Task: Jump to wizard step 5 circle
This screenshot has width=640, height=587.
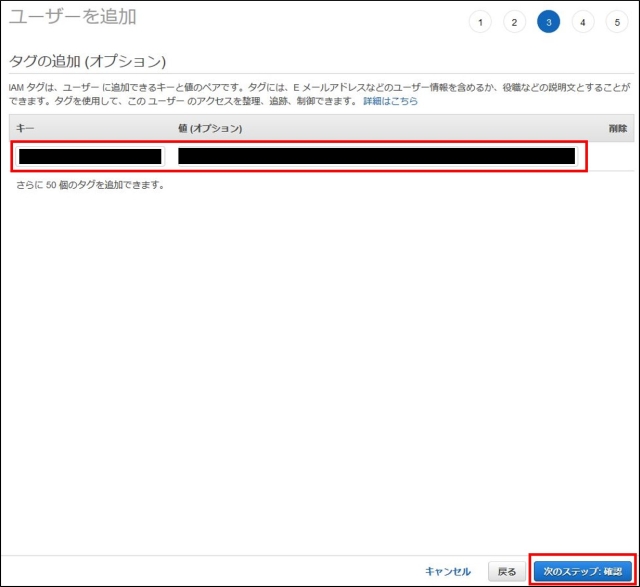Action: (617, 22)
